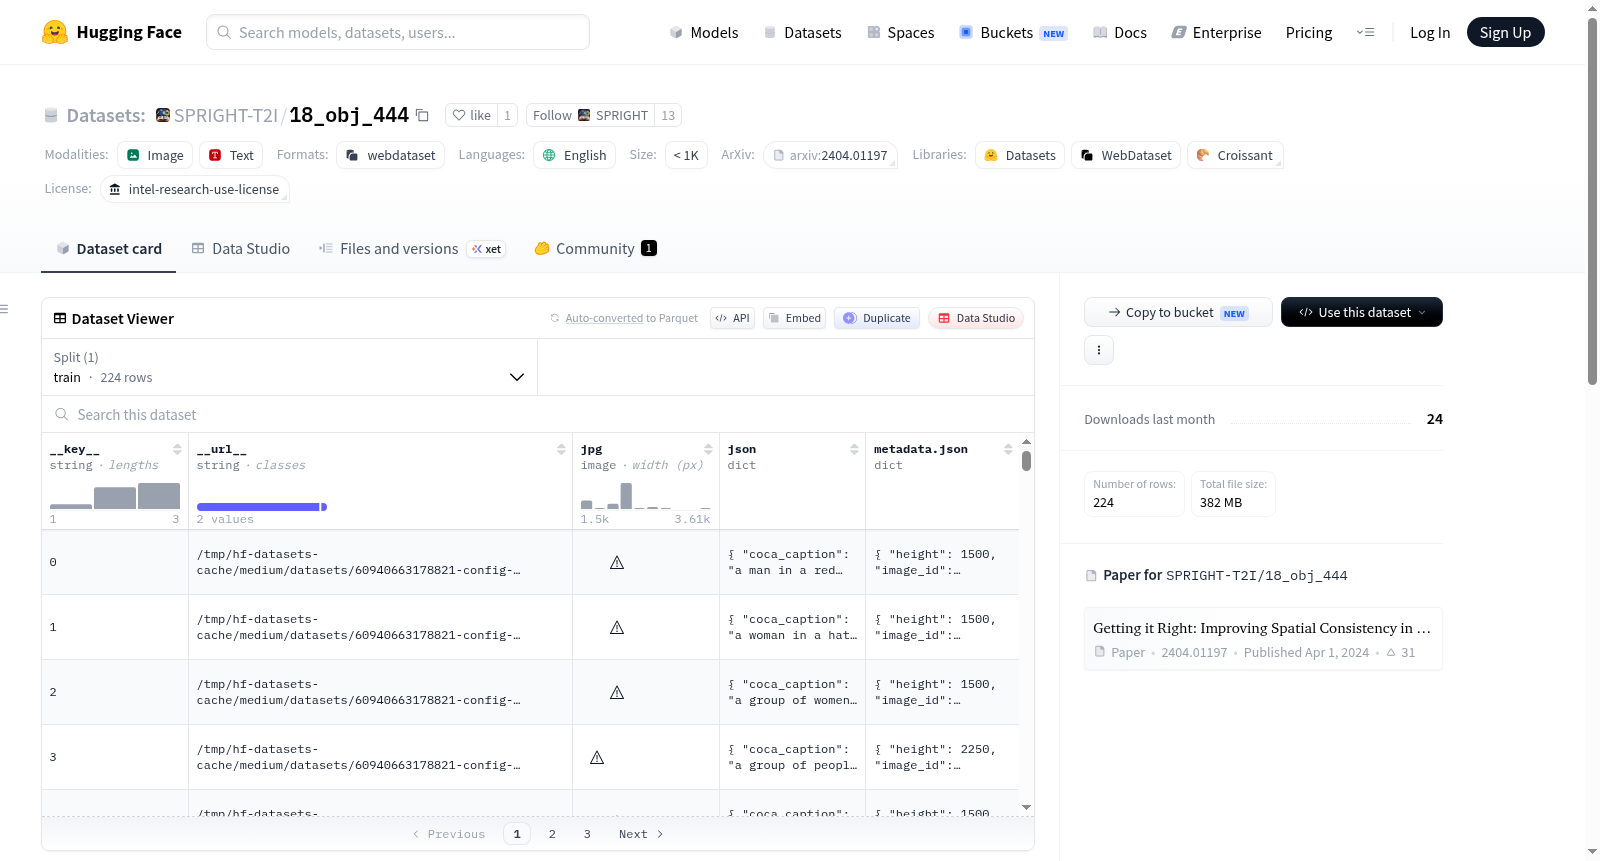Switch to Files and versions tab

click(x=412, y=248)
